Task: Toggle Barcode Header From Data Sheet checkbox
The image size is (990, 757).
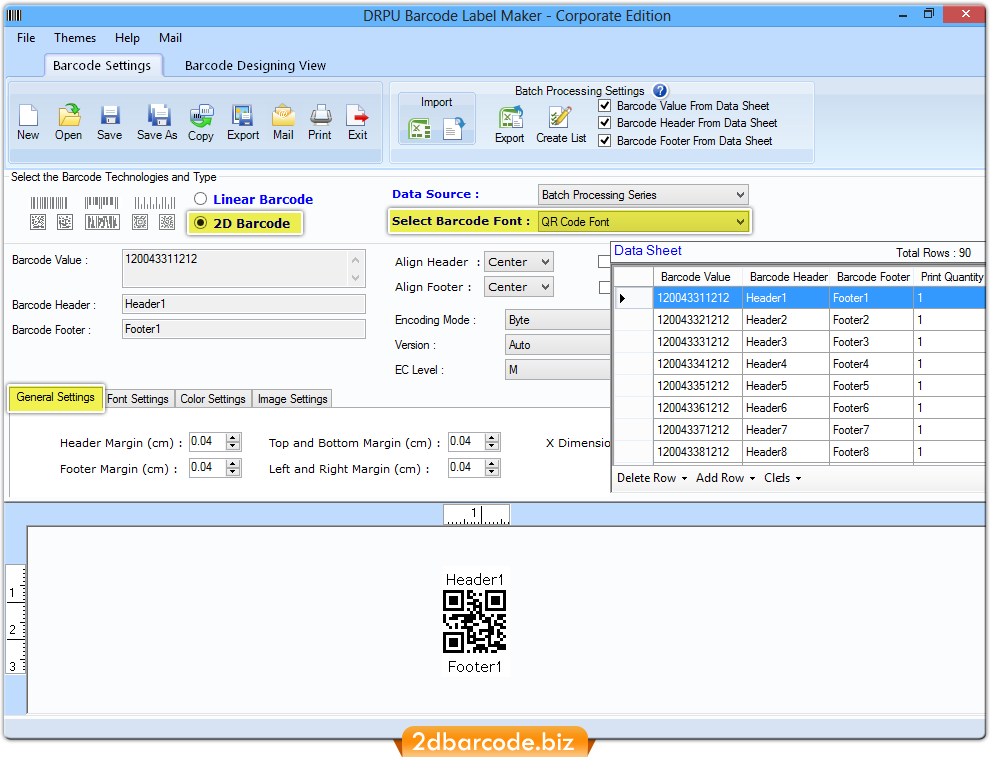Action: click(x=605, y=122)
